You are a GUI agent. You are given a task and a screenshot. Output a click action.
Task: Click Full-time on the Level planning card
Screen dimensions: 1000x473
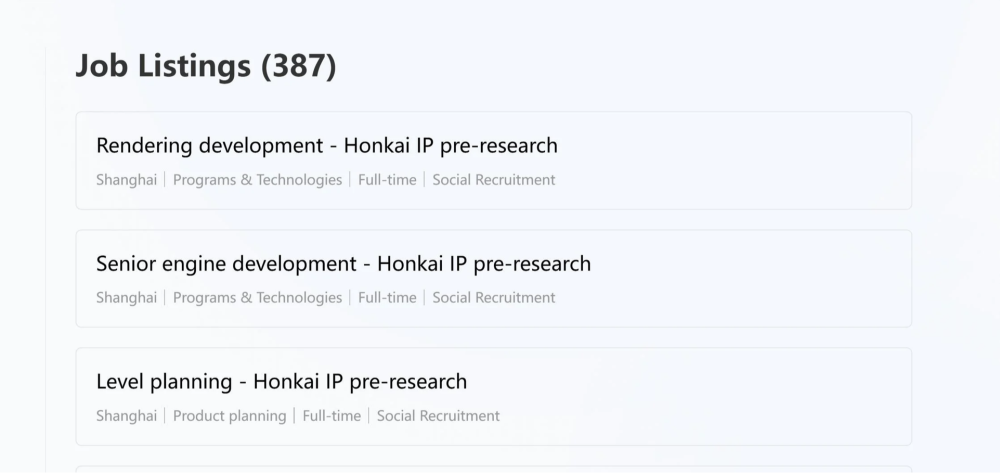click(x=331, y=416)
